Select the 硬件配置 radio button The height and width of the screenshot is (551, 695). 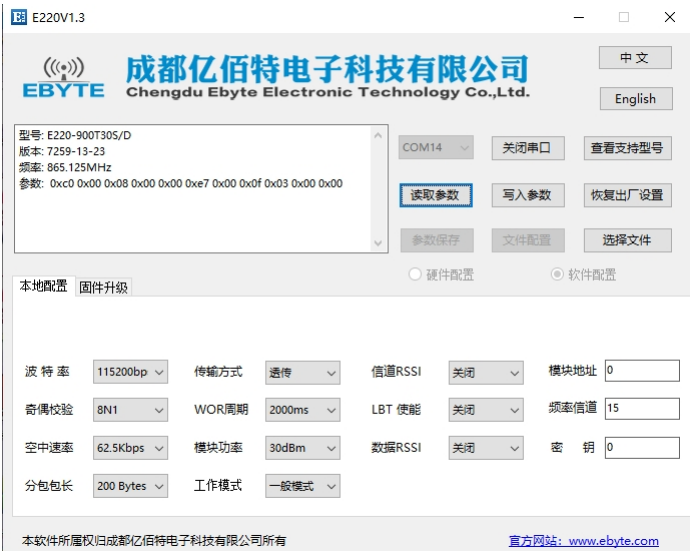(414, 275)
